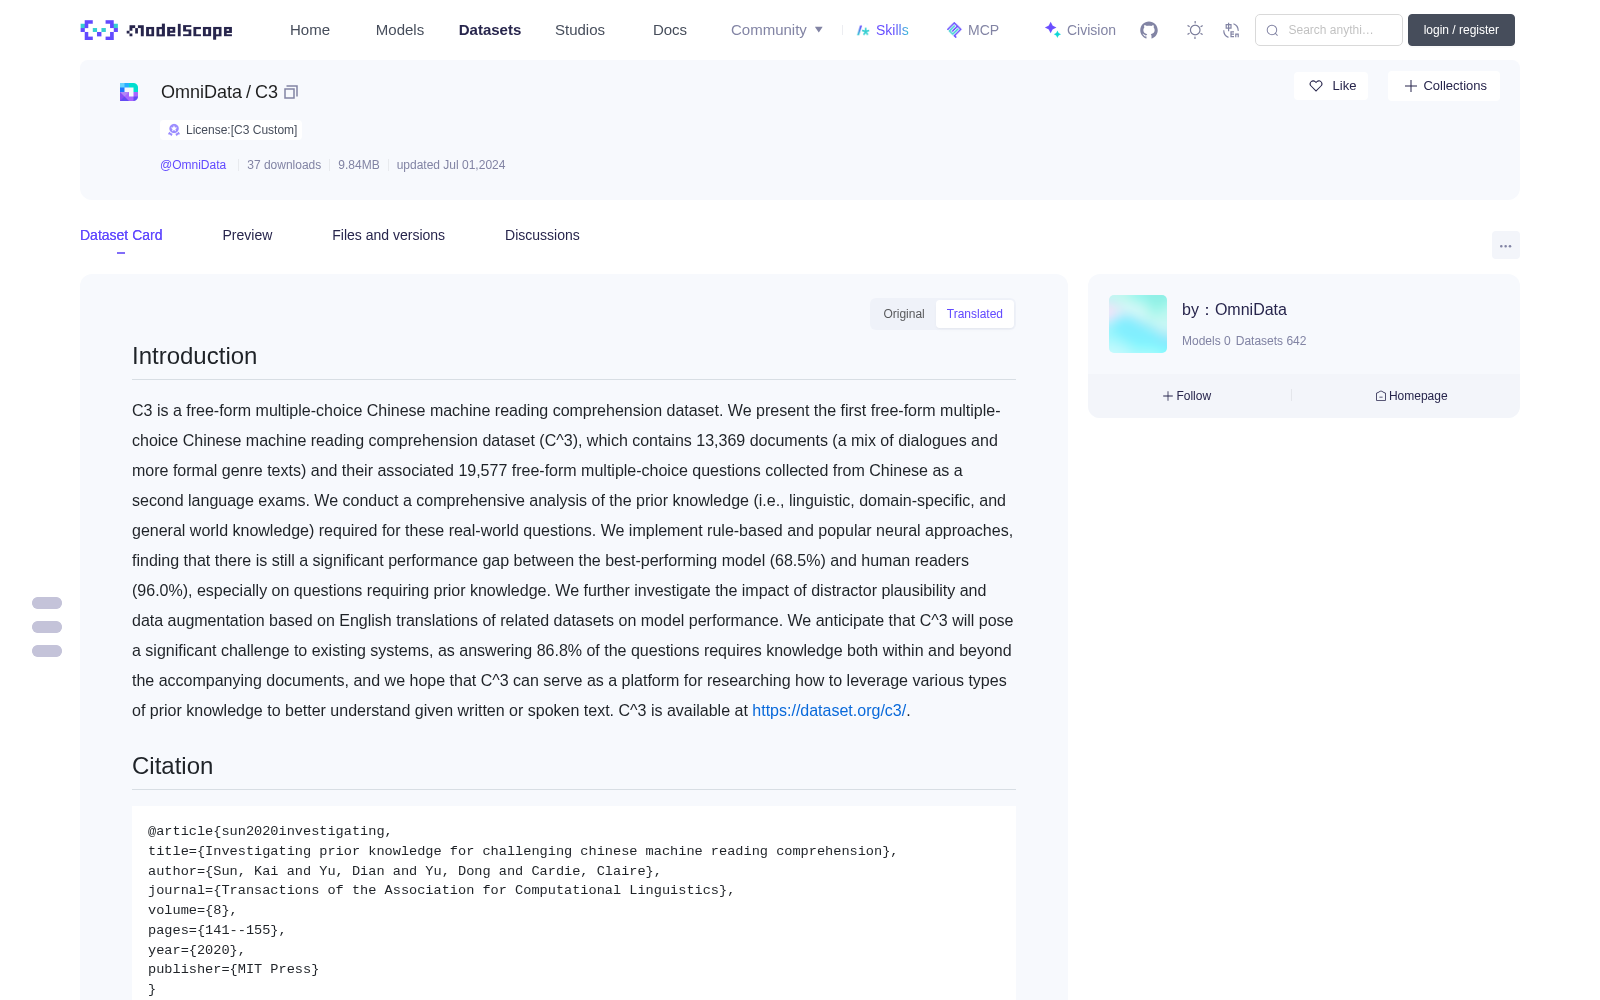The image size is (1600, 1000).
Task: Switch site language with translate icon
Action: tap(1232, 30)
